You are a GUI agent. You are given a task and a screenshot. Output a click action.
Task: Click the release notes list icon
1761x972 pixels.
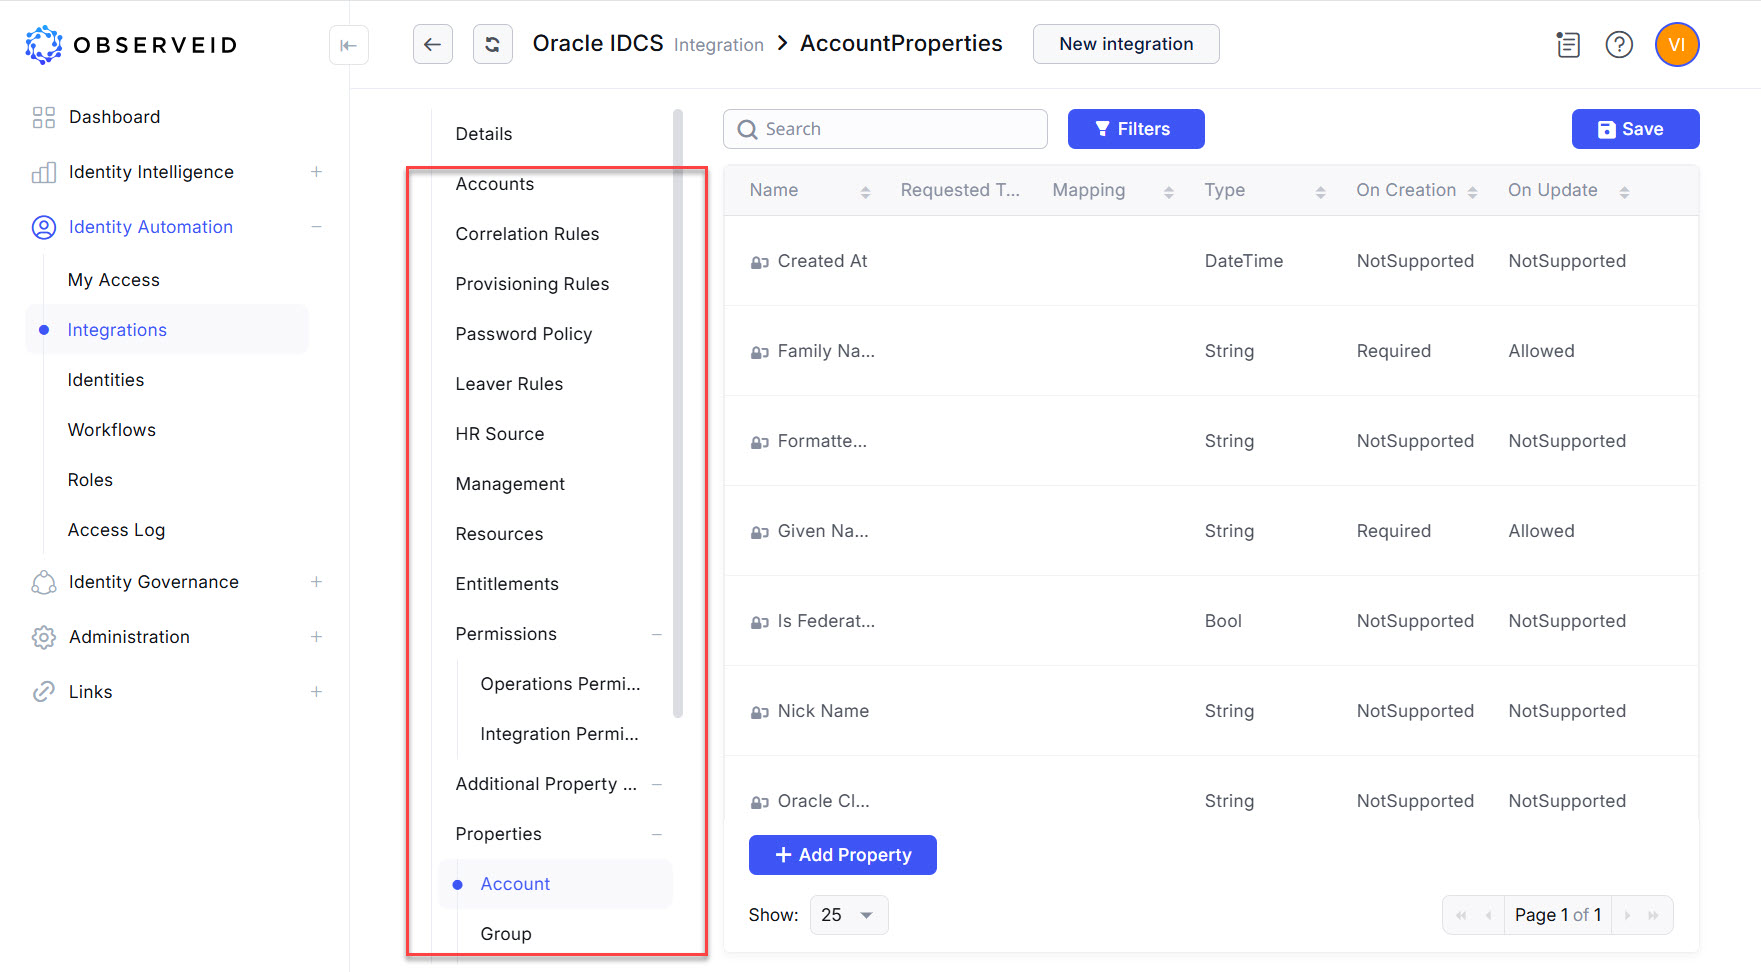click(1567, 44)
